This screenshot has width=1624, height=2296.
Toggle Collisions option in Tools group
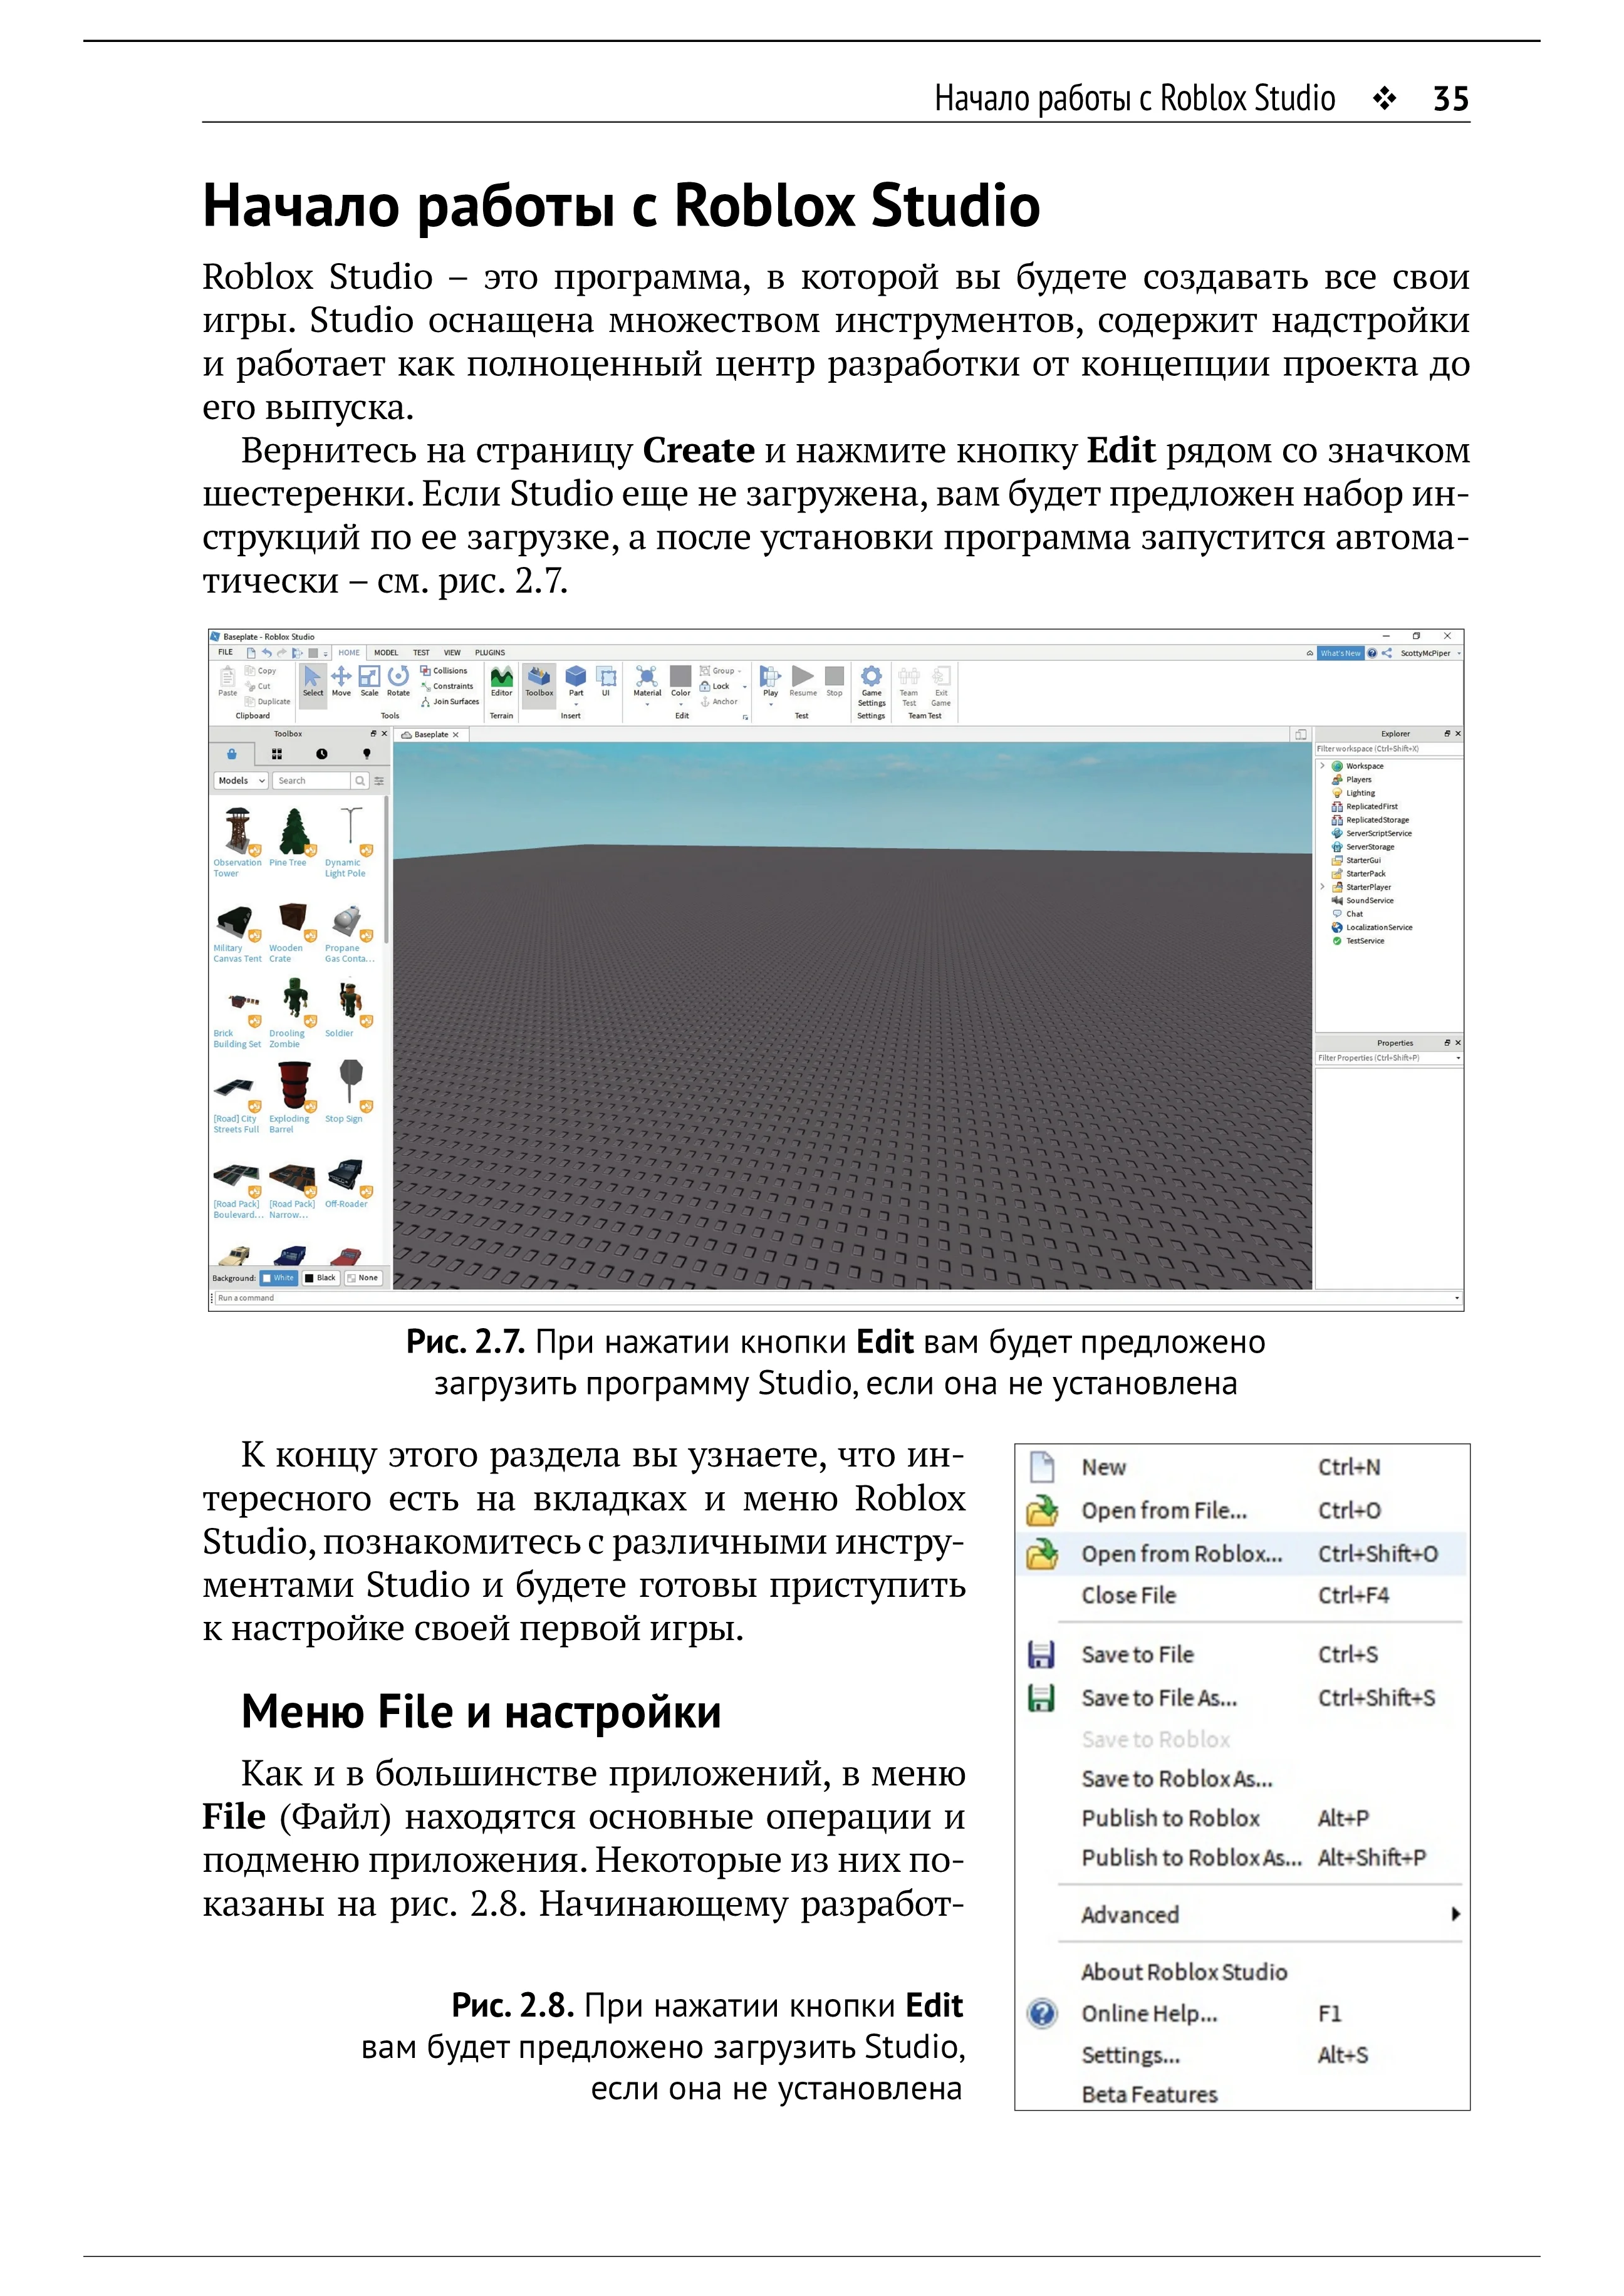click(x=444, y=671)
